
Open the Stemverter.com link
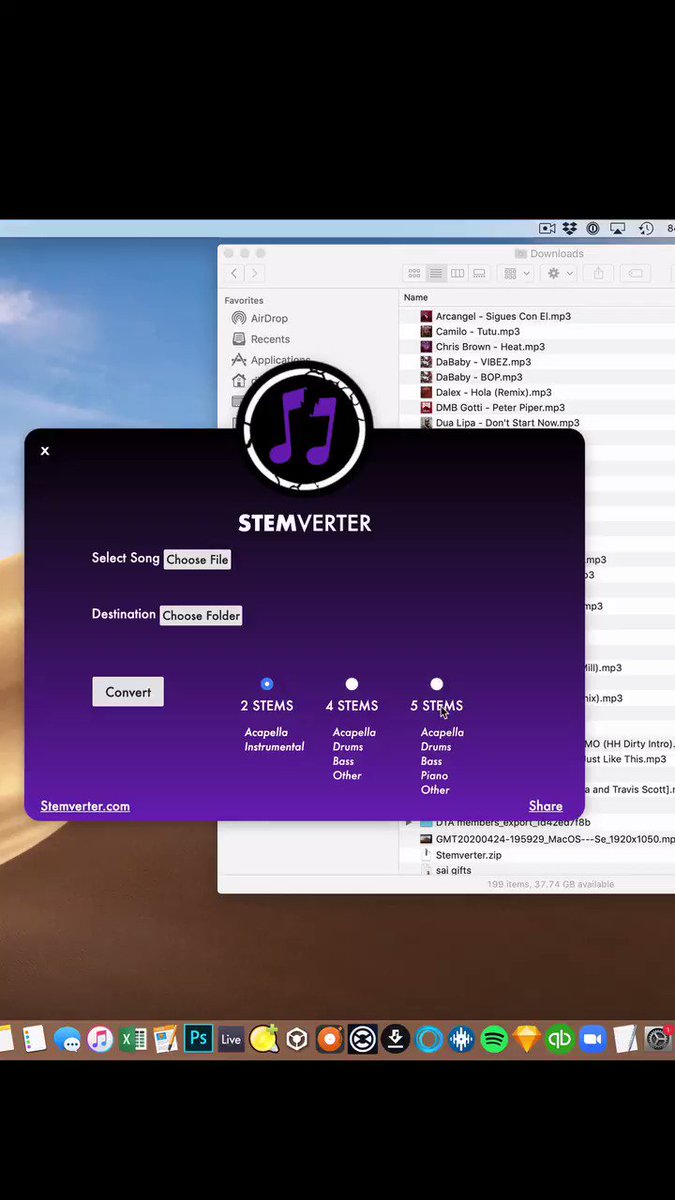tap(85, 806)
